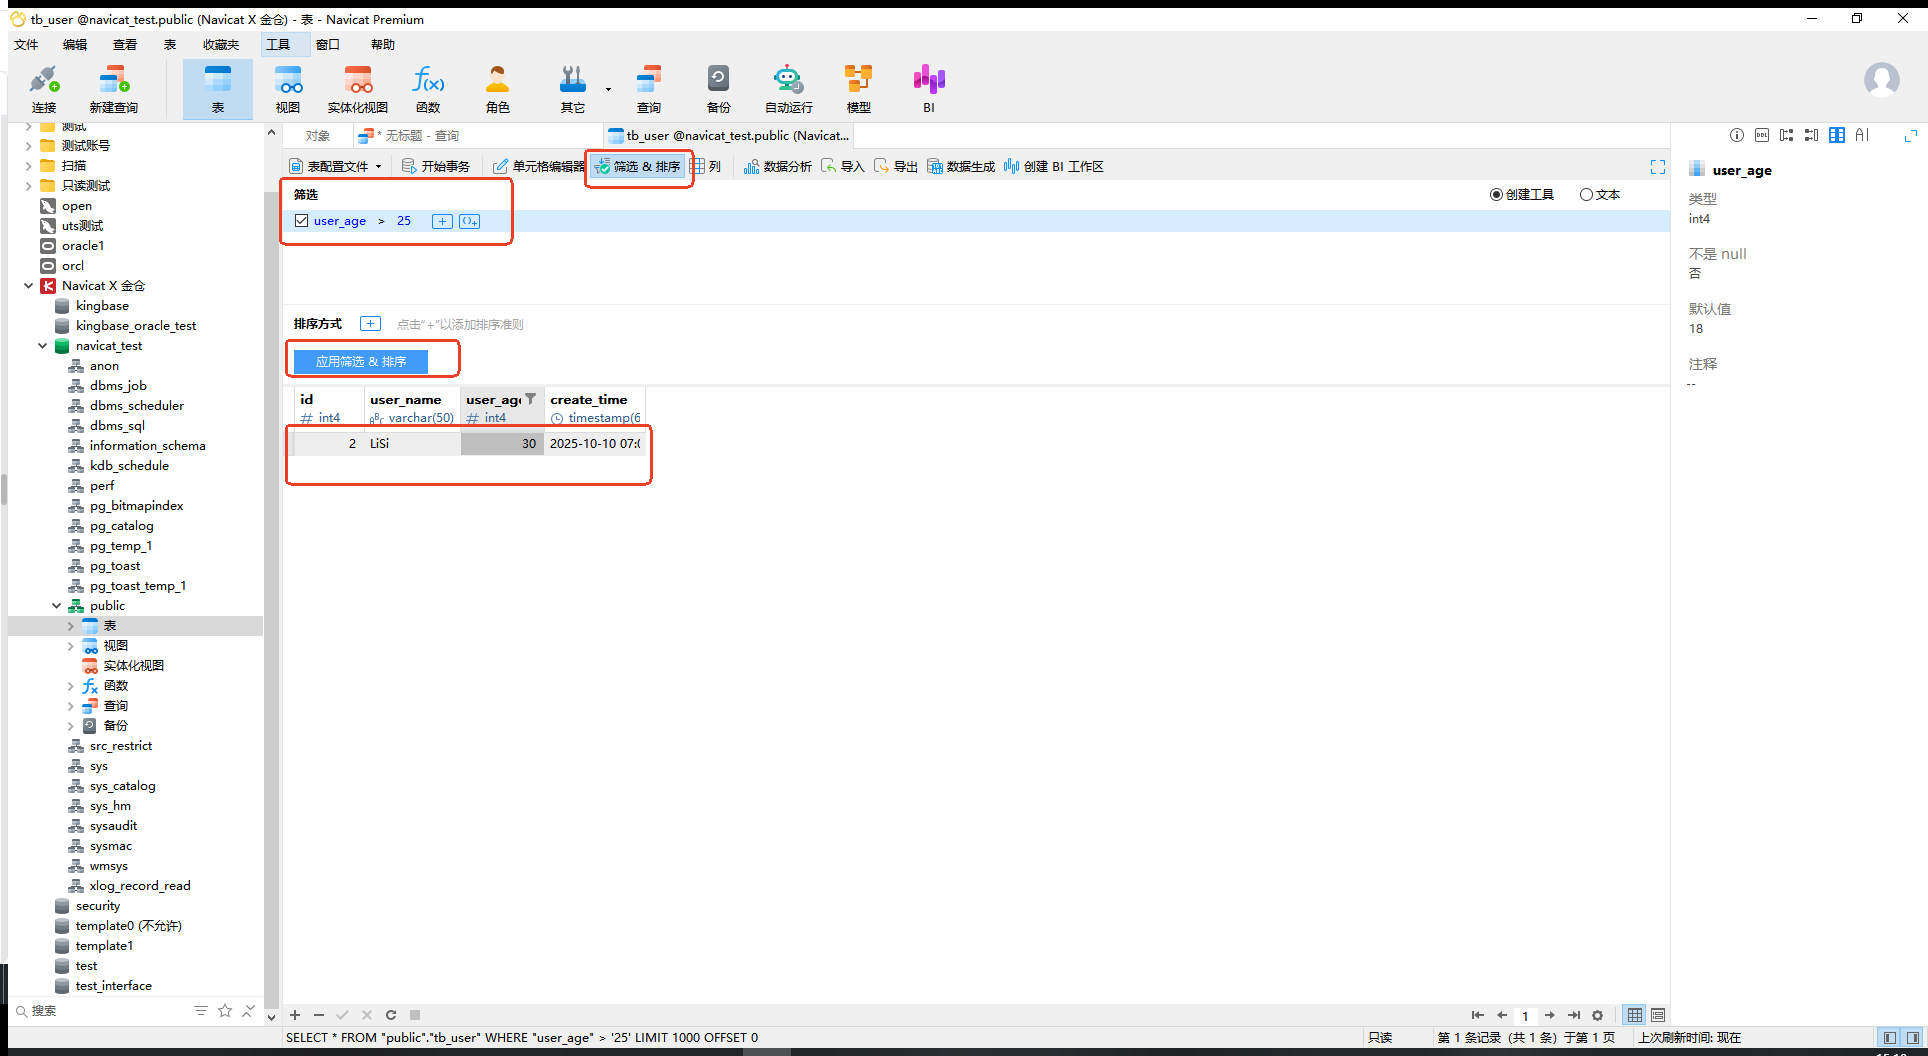The image size is (1928, 1056).
Task: Open the 文件 menu
Action: tap(26, 45)
